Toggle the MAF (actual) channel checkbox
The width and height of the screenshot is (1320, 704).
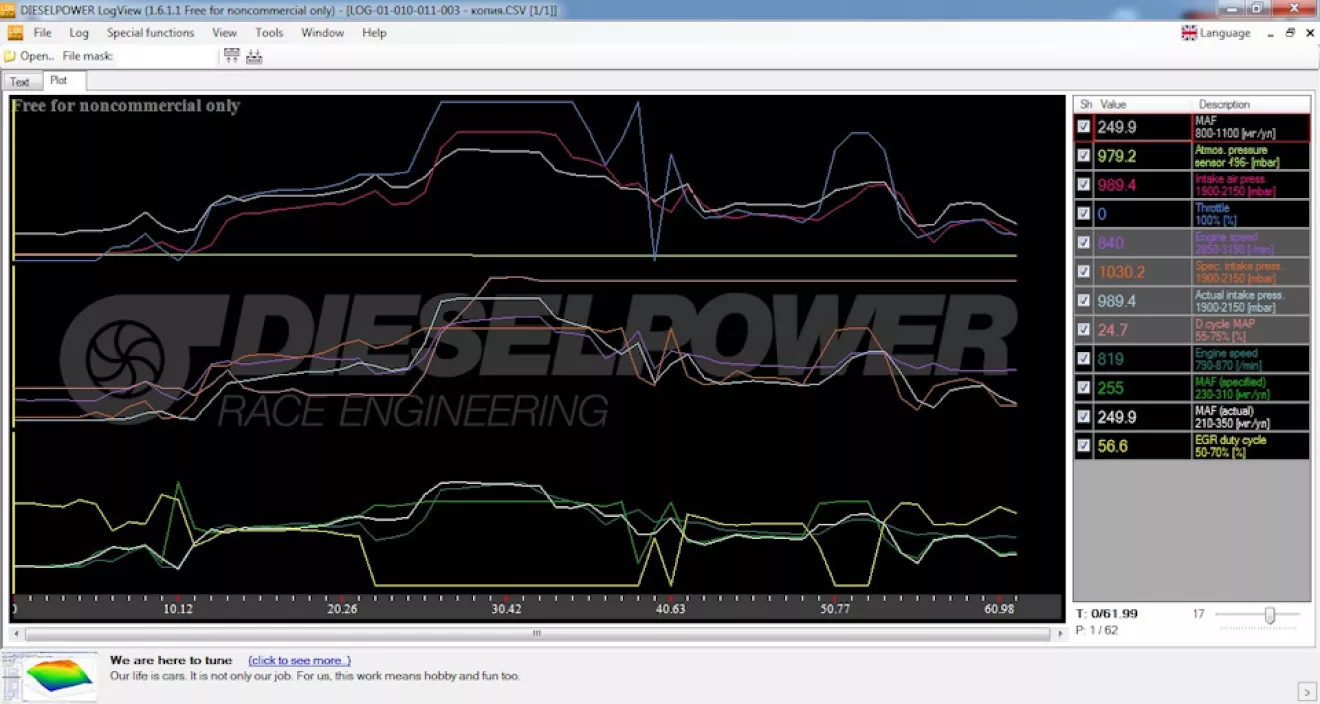(1083, 416)
